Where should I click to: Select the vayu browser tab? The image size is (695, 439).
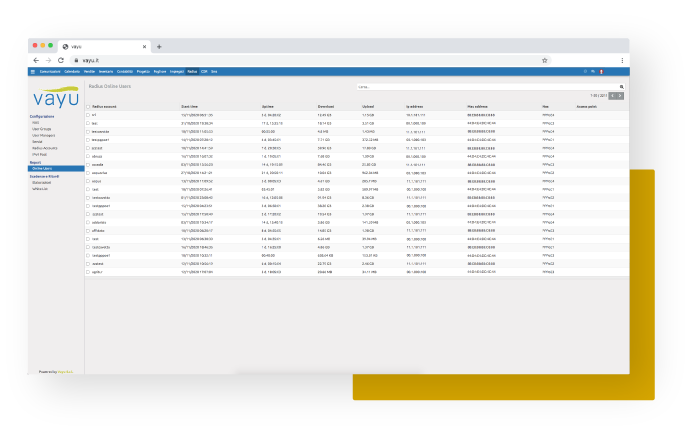point(104,47)
